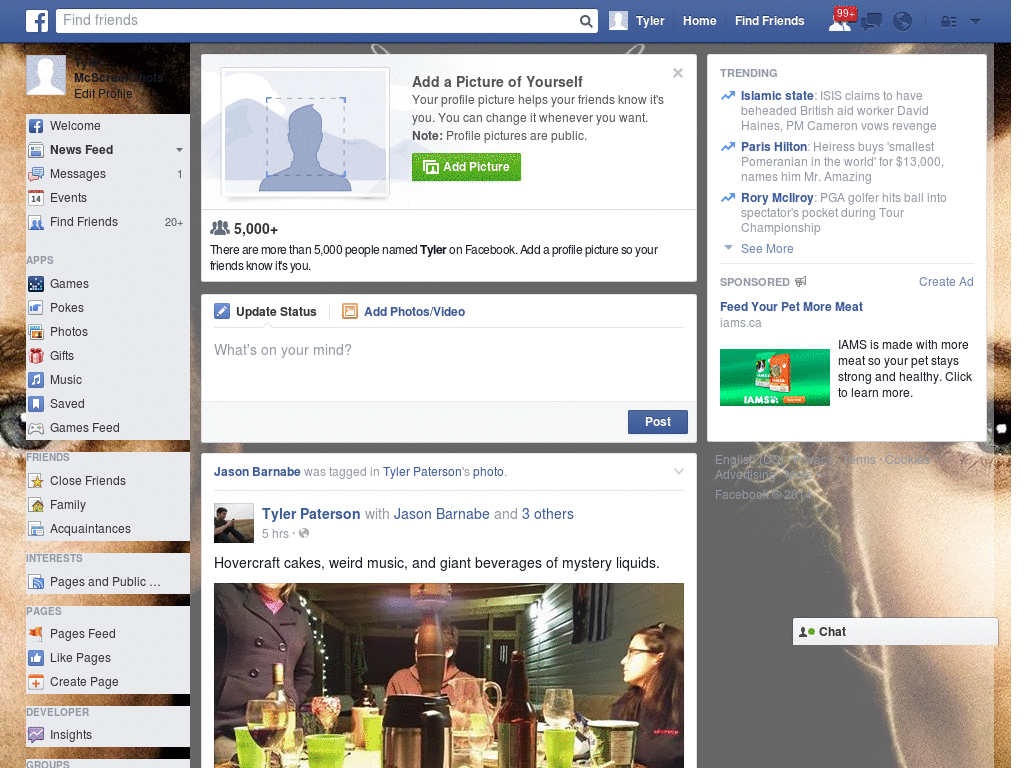Click the IAMS ad thumbnail image

[775, 377]
